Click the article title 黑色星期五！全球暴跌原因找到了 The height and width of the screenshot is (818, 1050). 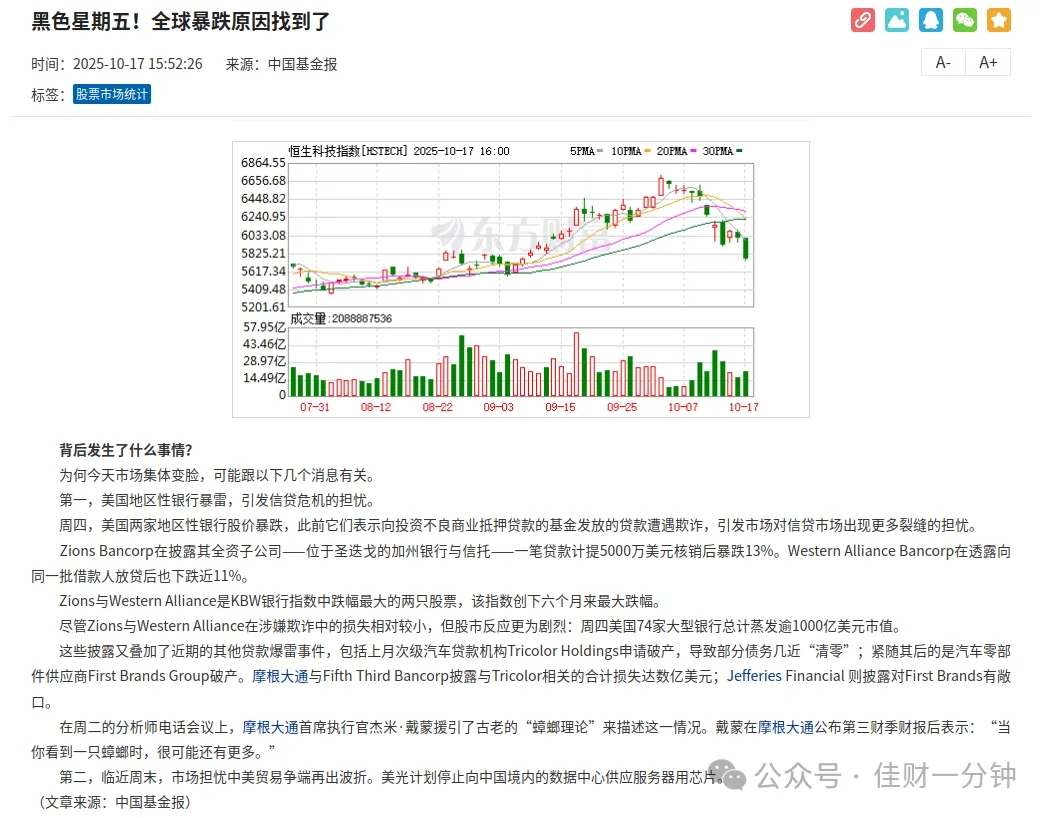point(181,21)
